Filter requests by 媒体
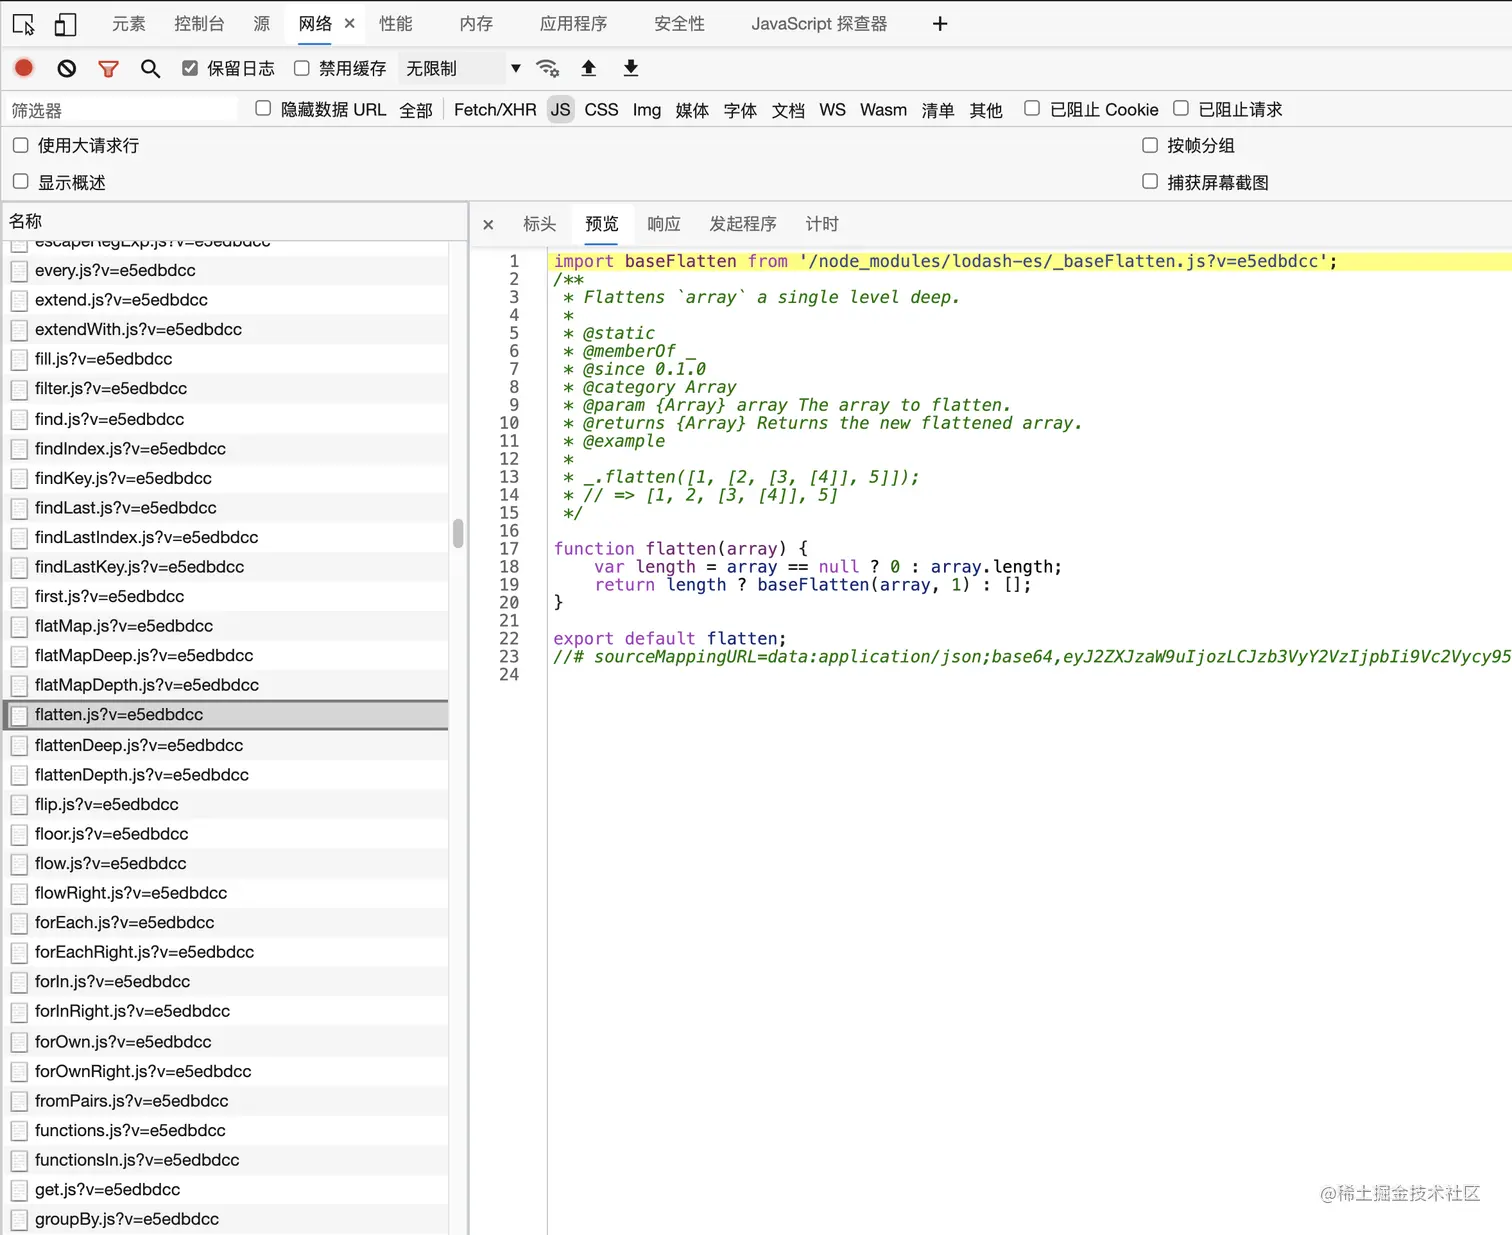1512x1235 pixels. (692, 110)
